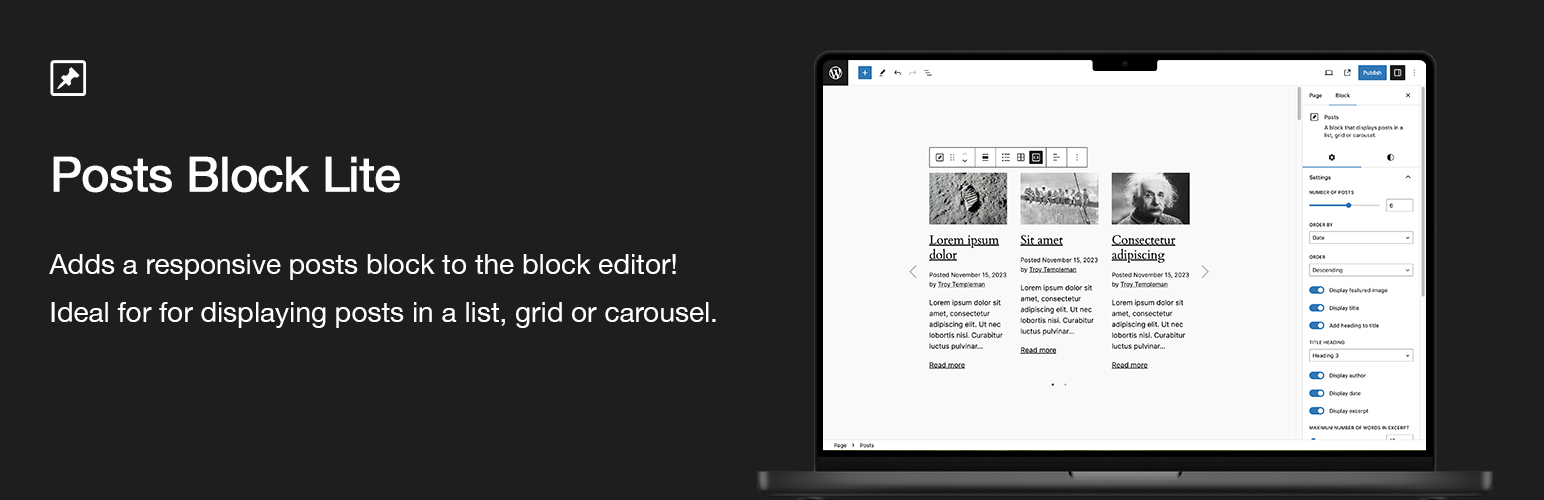Click the Publish button
Image resolution: width=1544 pixels, height=500 pixels.
(x=1372, y=73)
